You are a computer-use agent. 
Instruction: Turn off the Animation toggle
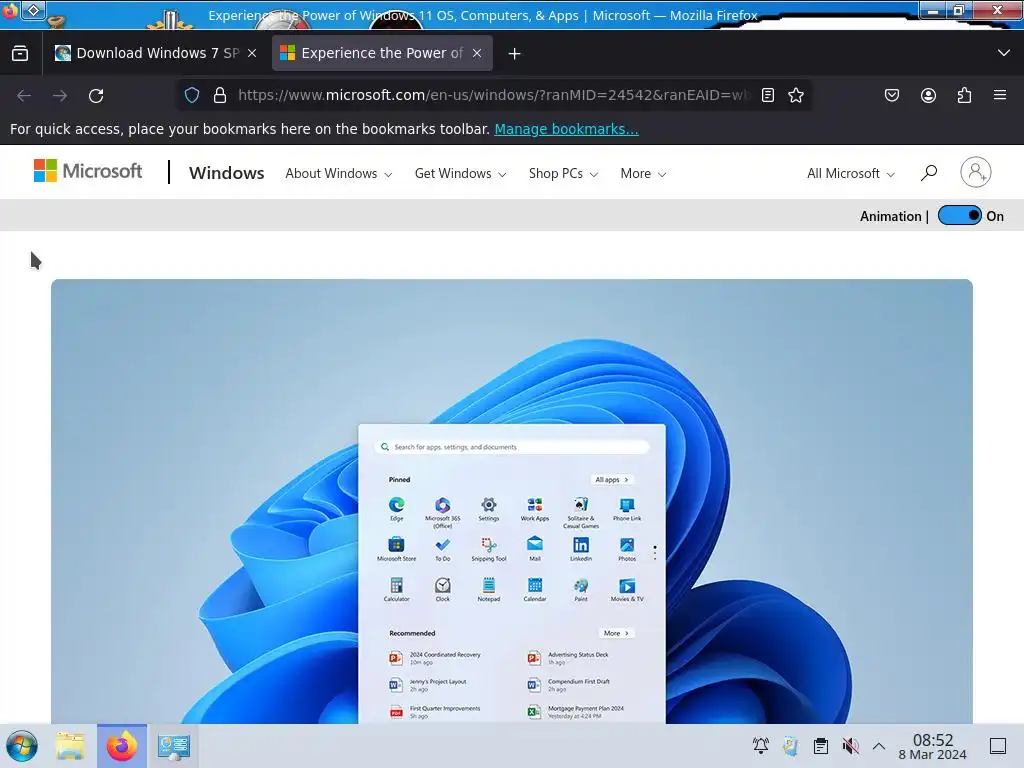[959, 216]
